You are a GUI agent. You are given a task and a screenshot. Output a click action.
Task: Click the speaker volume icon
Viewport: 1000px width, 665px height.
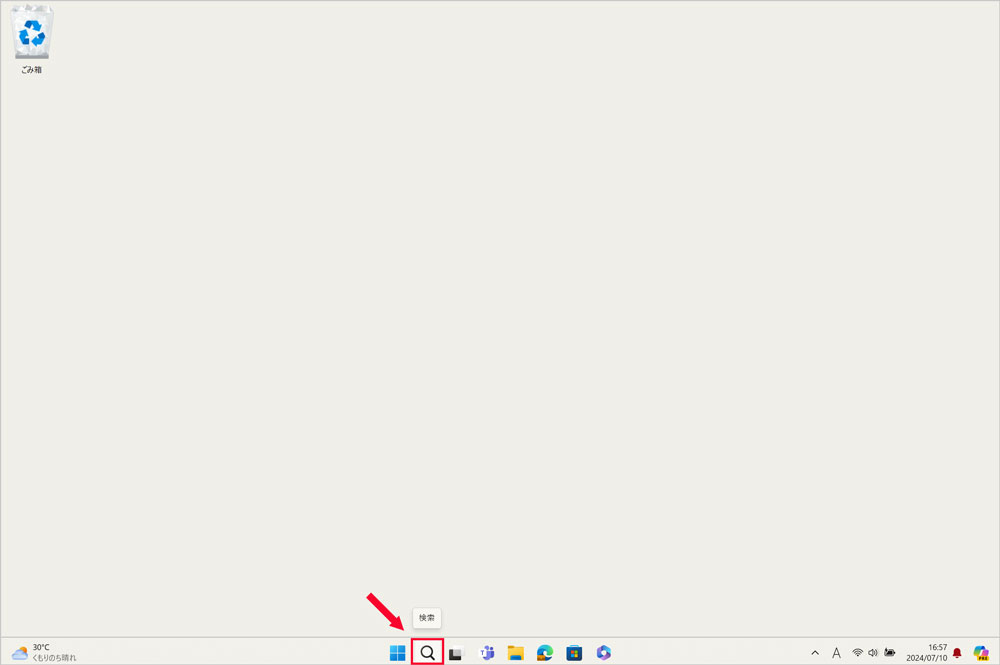(873, 653)
